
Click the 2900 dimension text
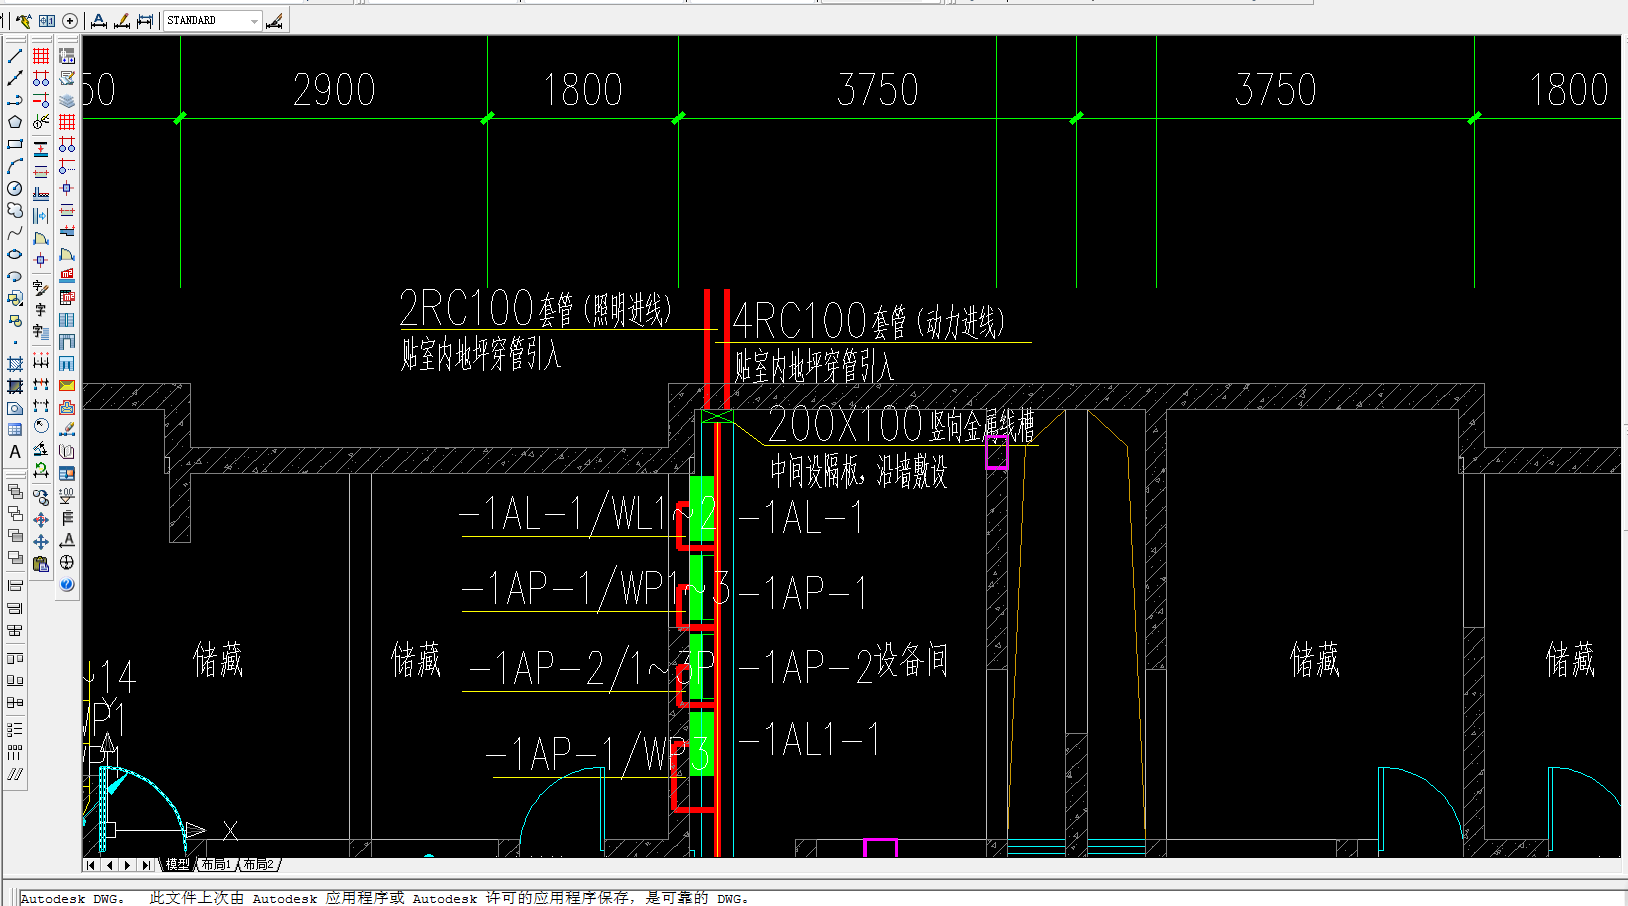click(334, 90)
